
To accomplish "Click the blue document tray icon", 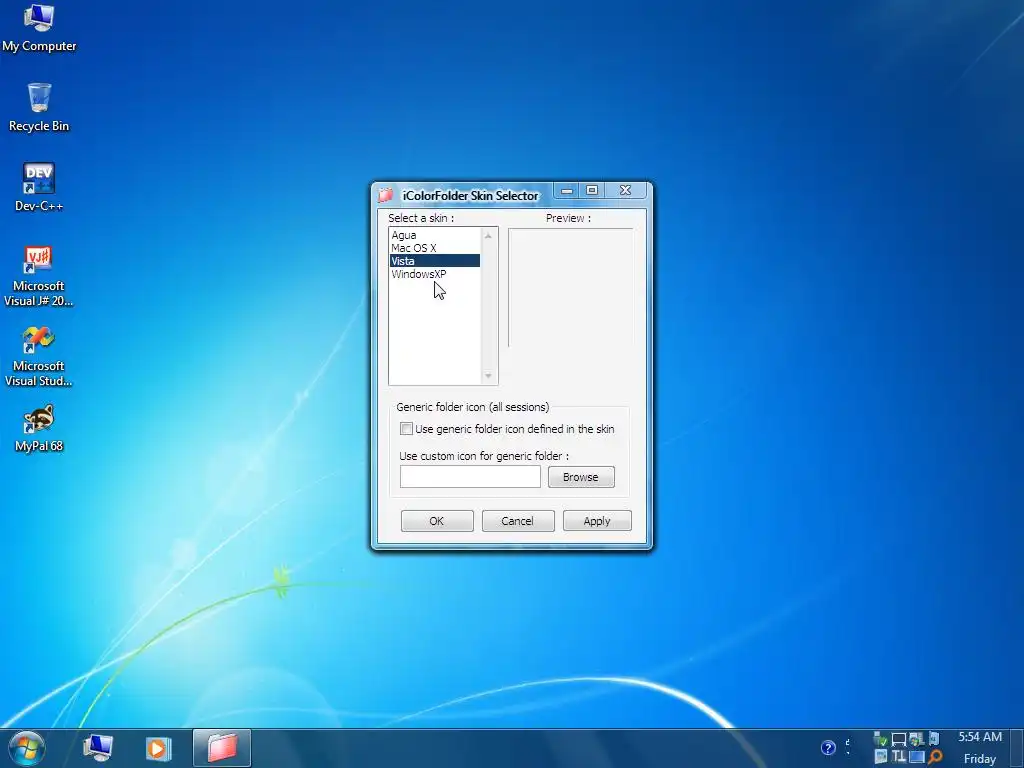I will click(x=934, y=738).
